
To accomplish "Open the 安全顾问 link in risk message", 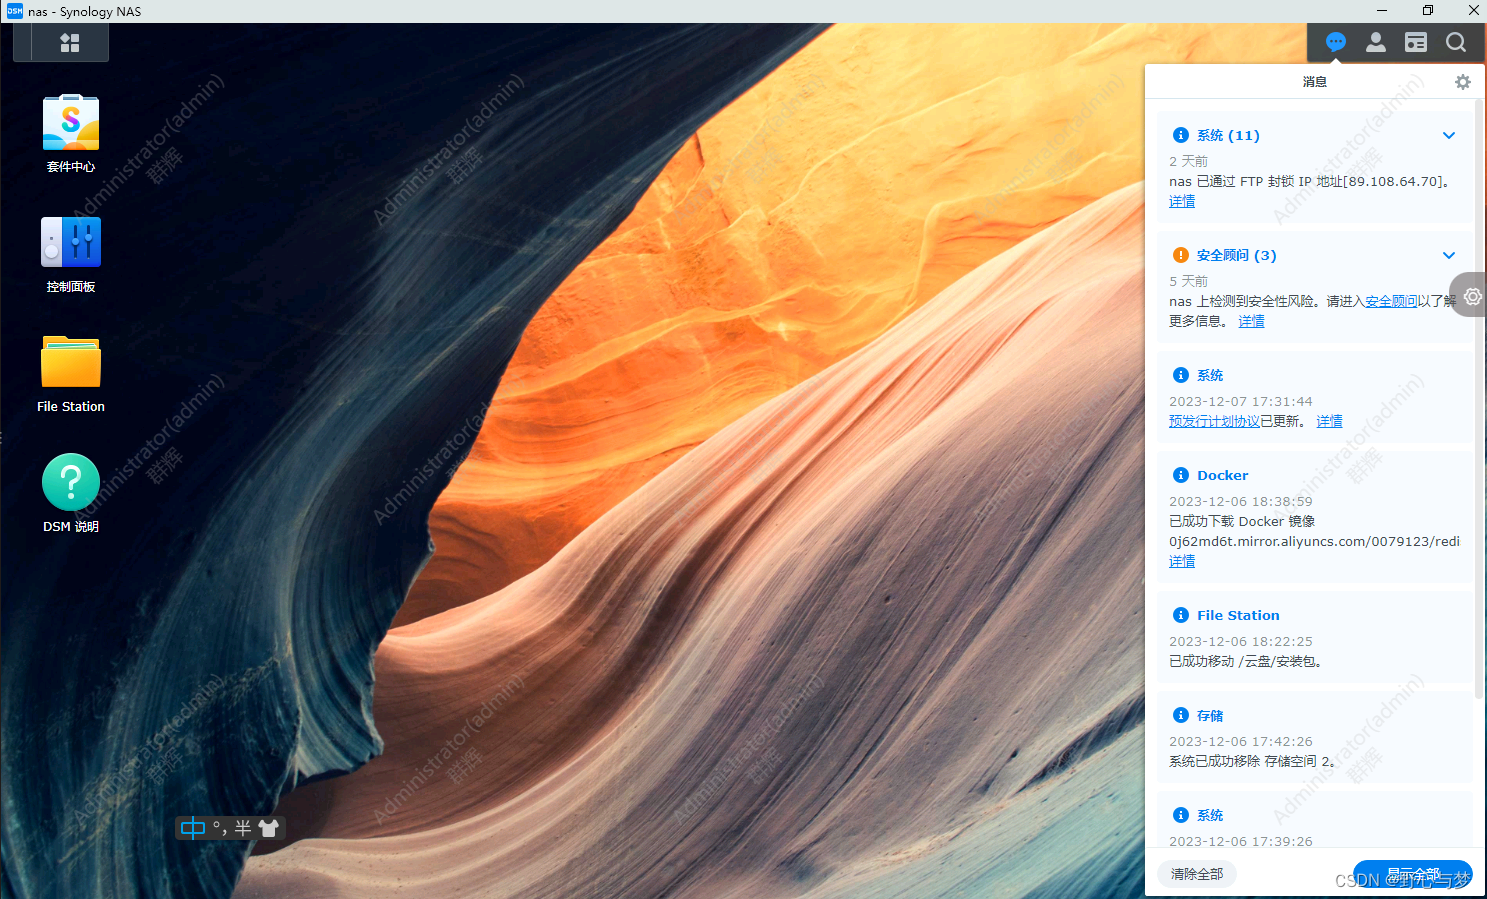I will click(x=1391, y=301).
